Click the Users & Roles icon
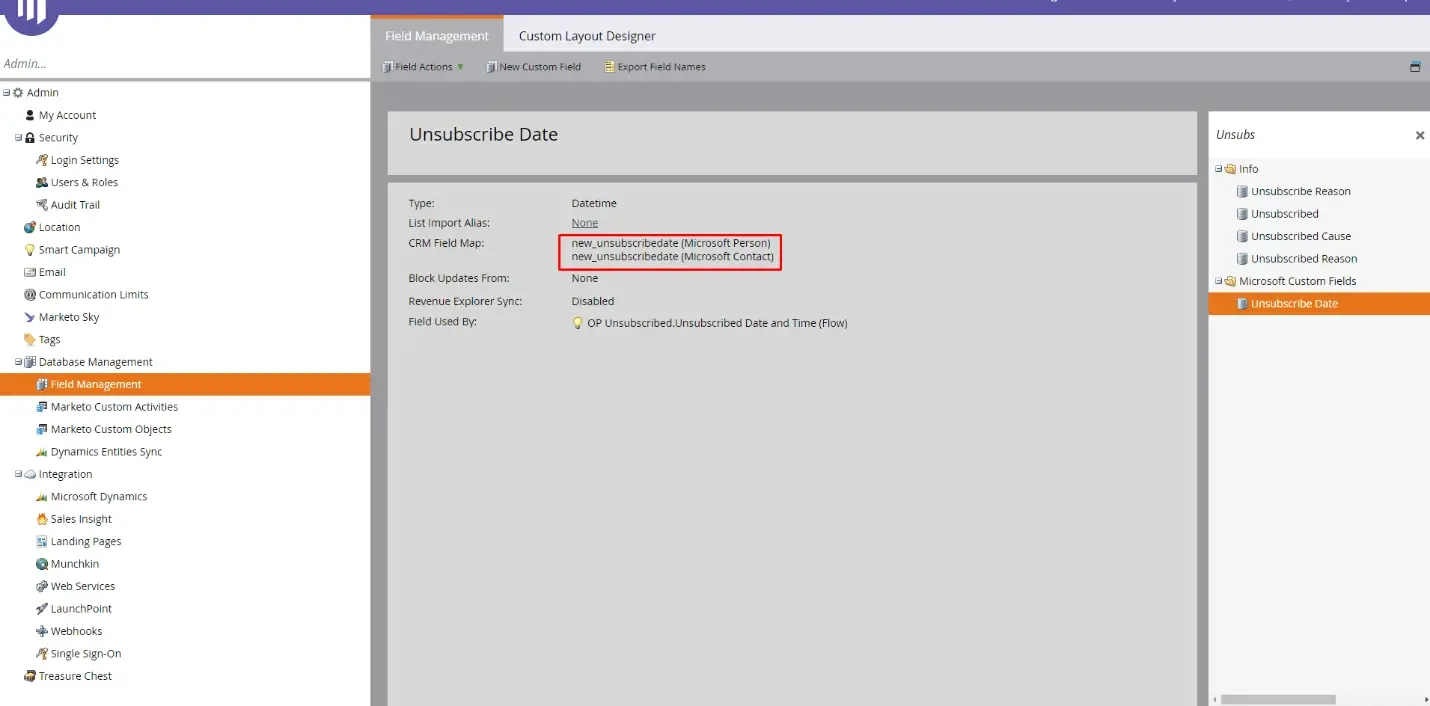 coord(42,182)
